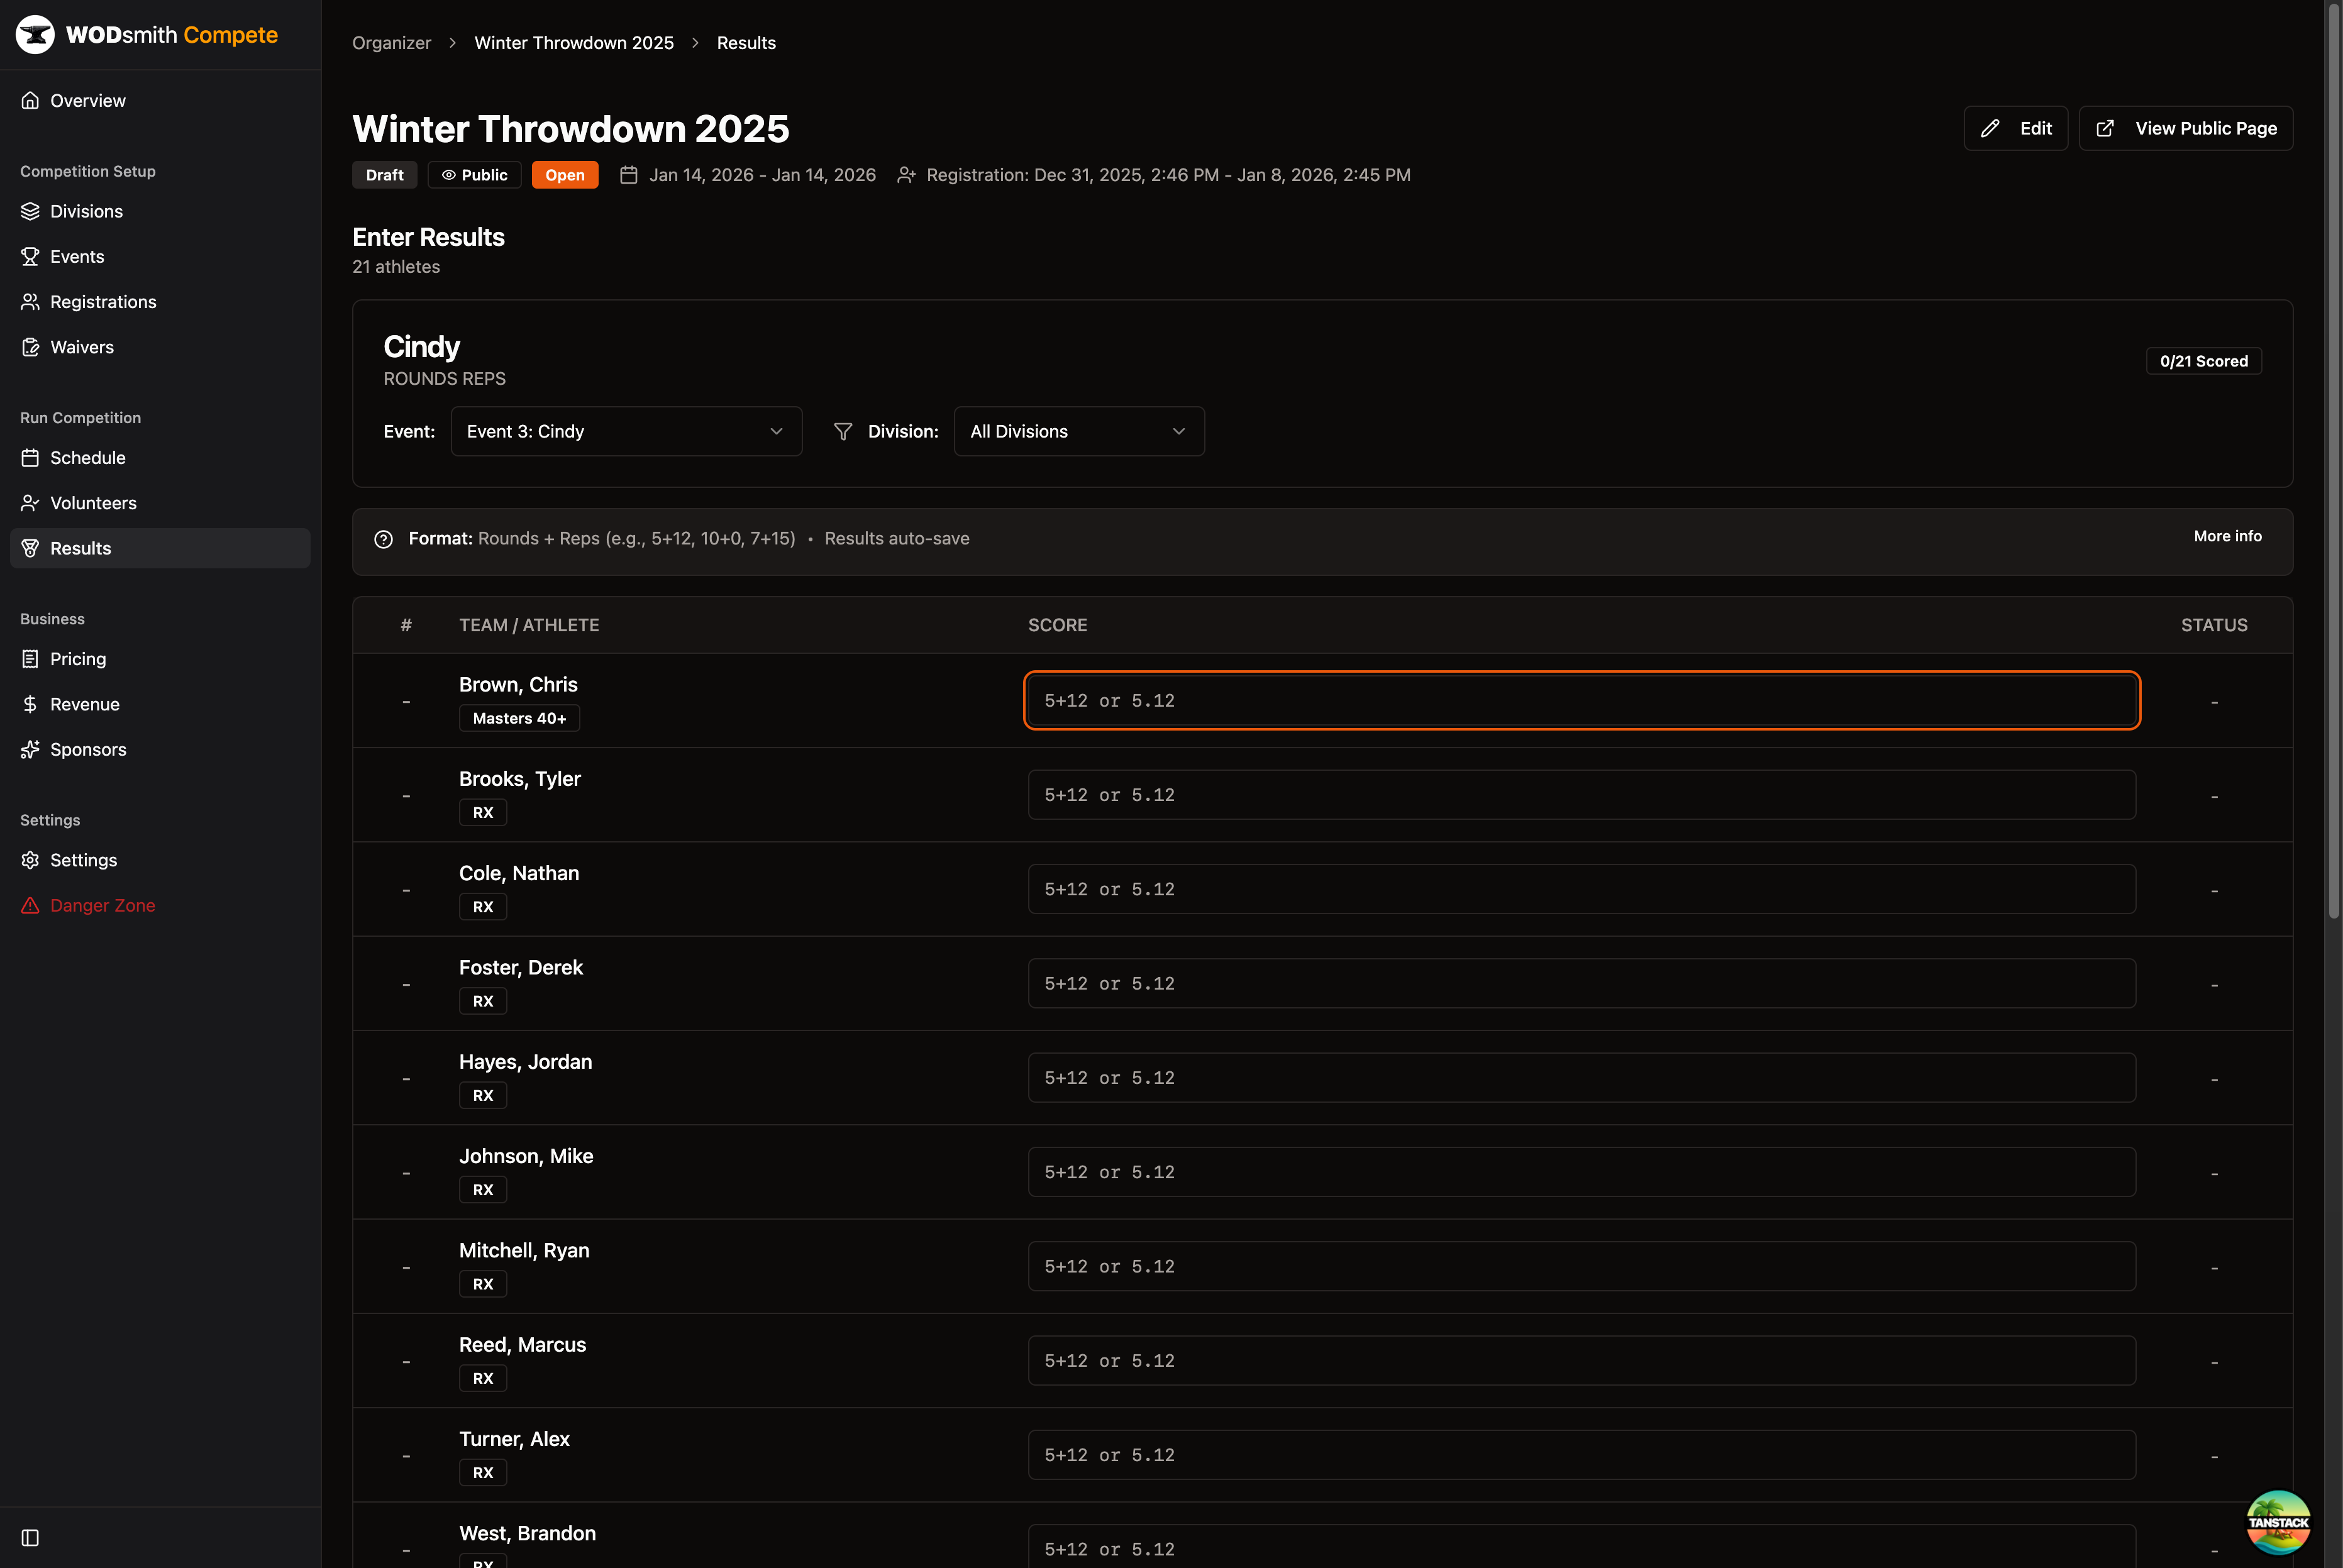Click the SCORE column header
This screenshot has height=1568, width=2343.
(1057, 625)
